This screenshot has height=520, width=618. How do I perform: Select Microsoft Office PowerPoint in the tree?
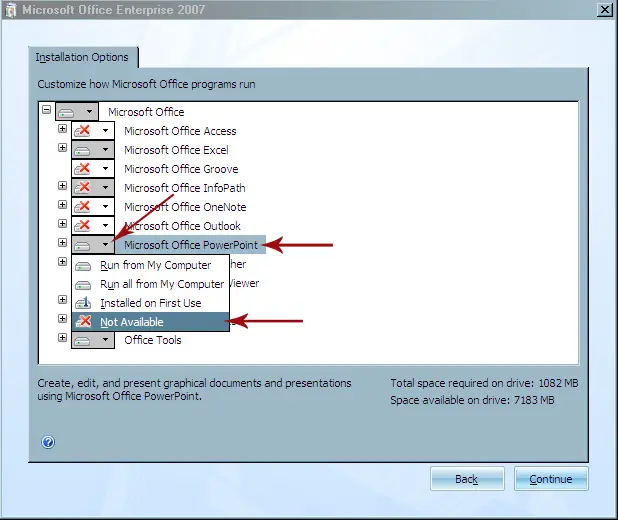click(191, 245)
